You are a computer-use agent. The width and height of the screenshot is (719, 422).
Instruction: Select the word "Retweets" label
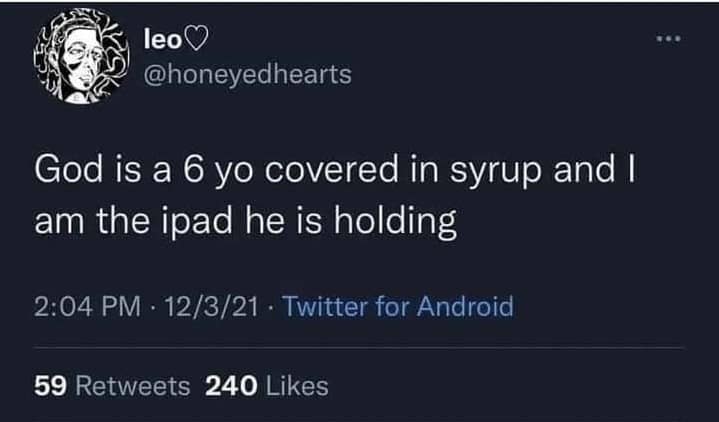(133, 386)
